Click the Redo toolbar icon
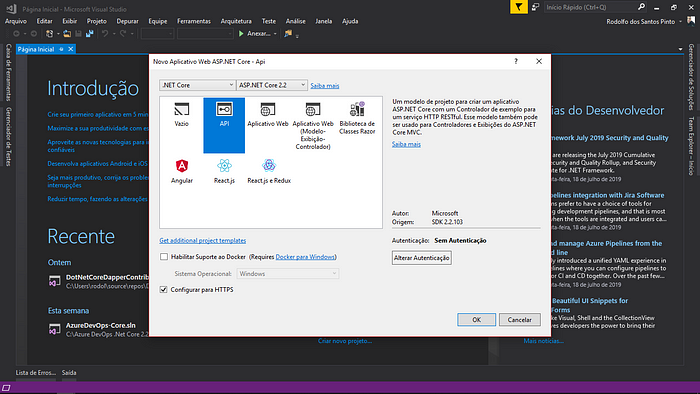 point(123,33)
